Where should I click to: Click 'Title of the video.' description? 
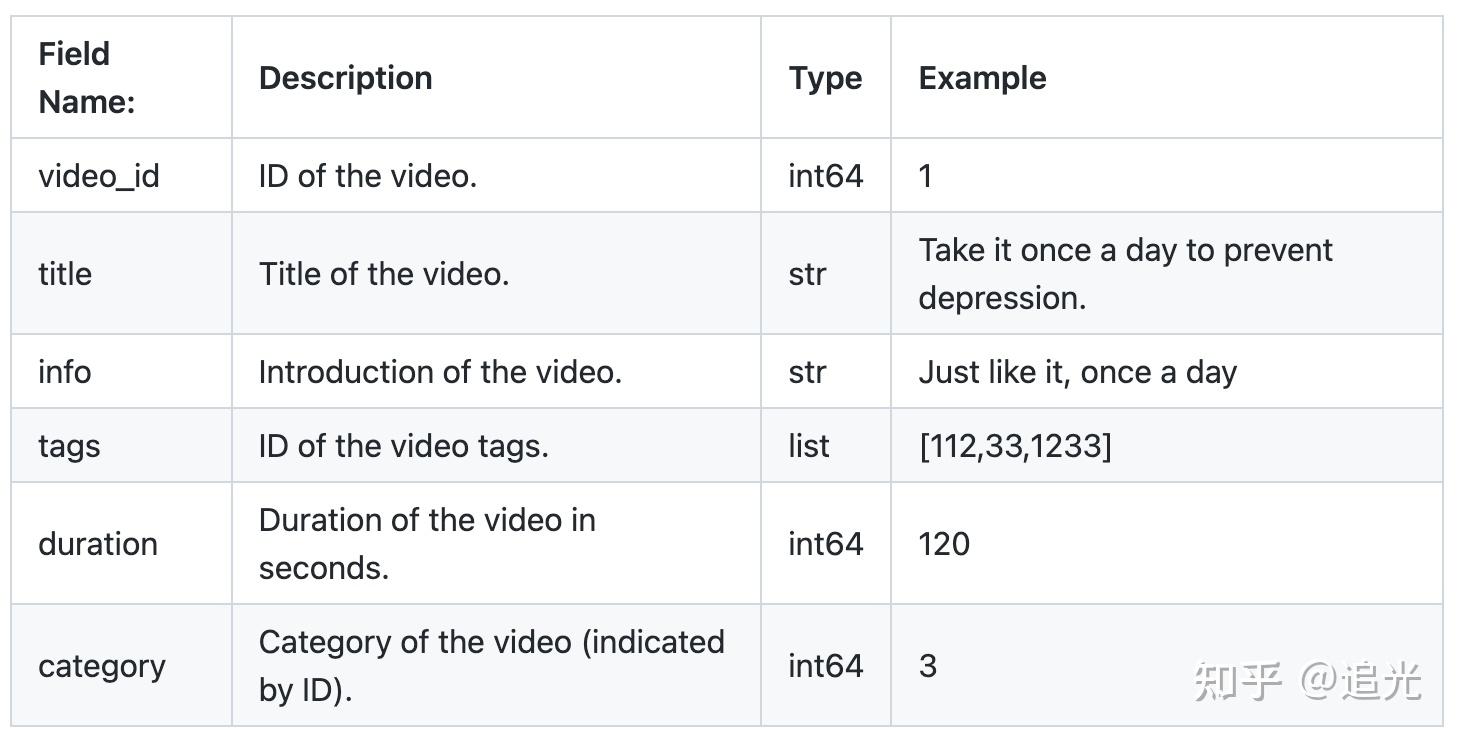384,273
